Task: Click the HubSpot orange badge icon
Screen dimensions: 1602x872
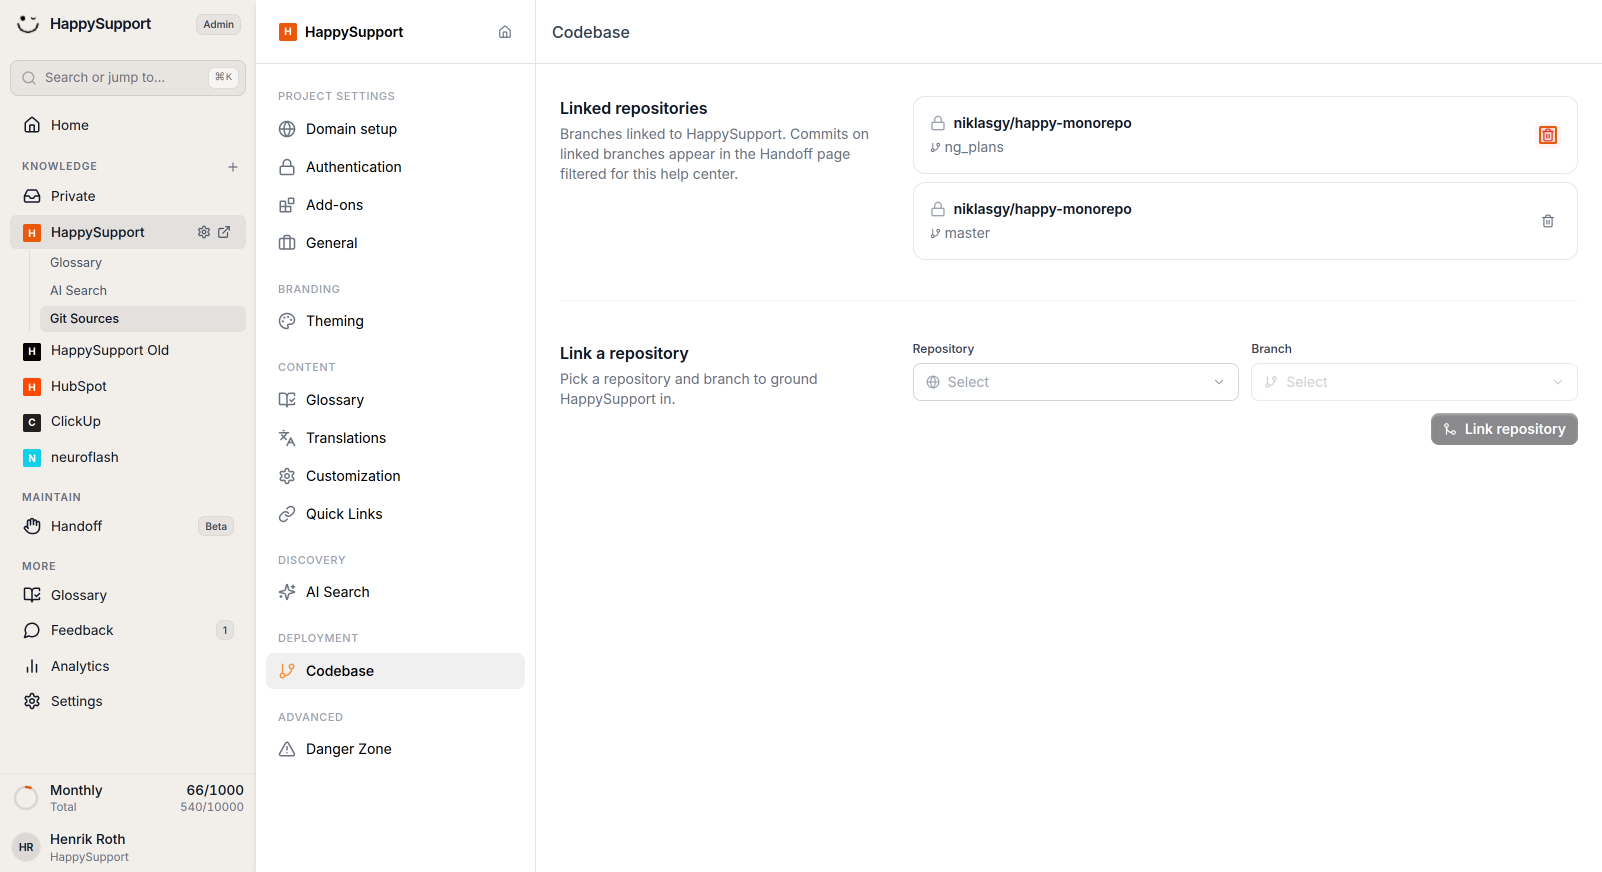Action: (x=32, y=387)
